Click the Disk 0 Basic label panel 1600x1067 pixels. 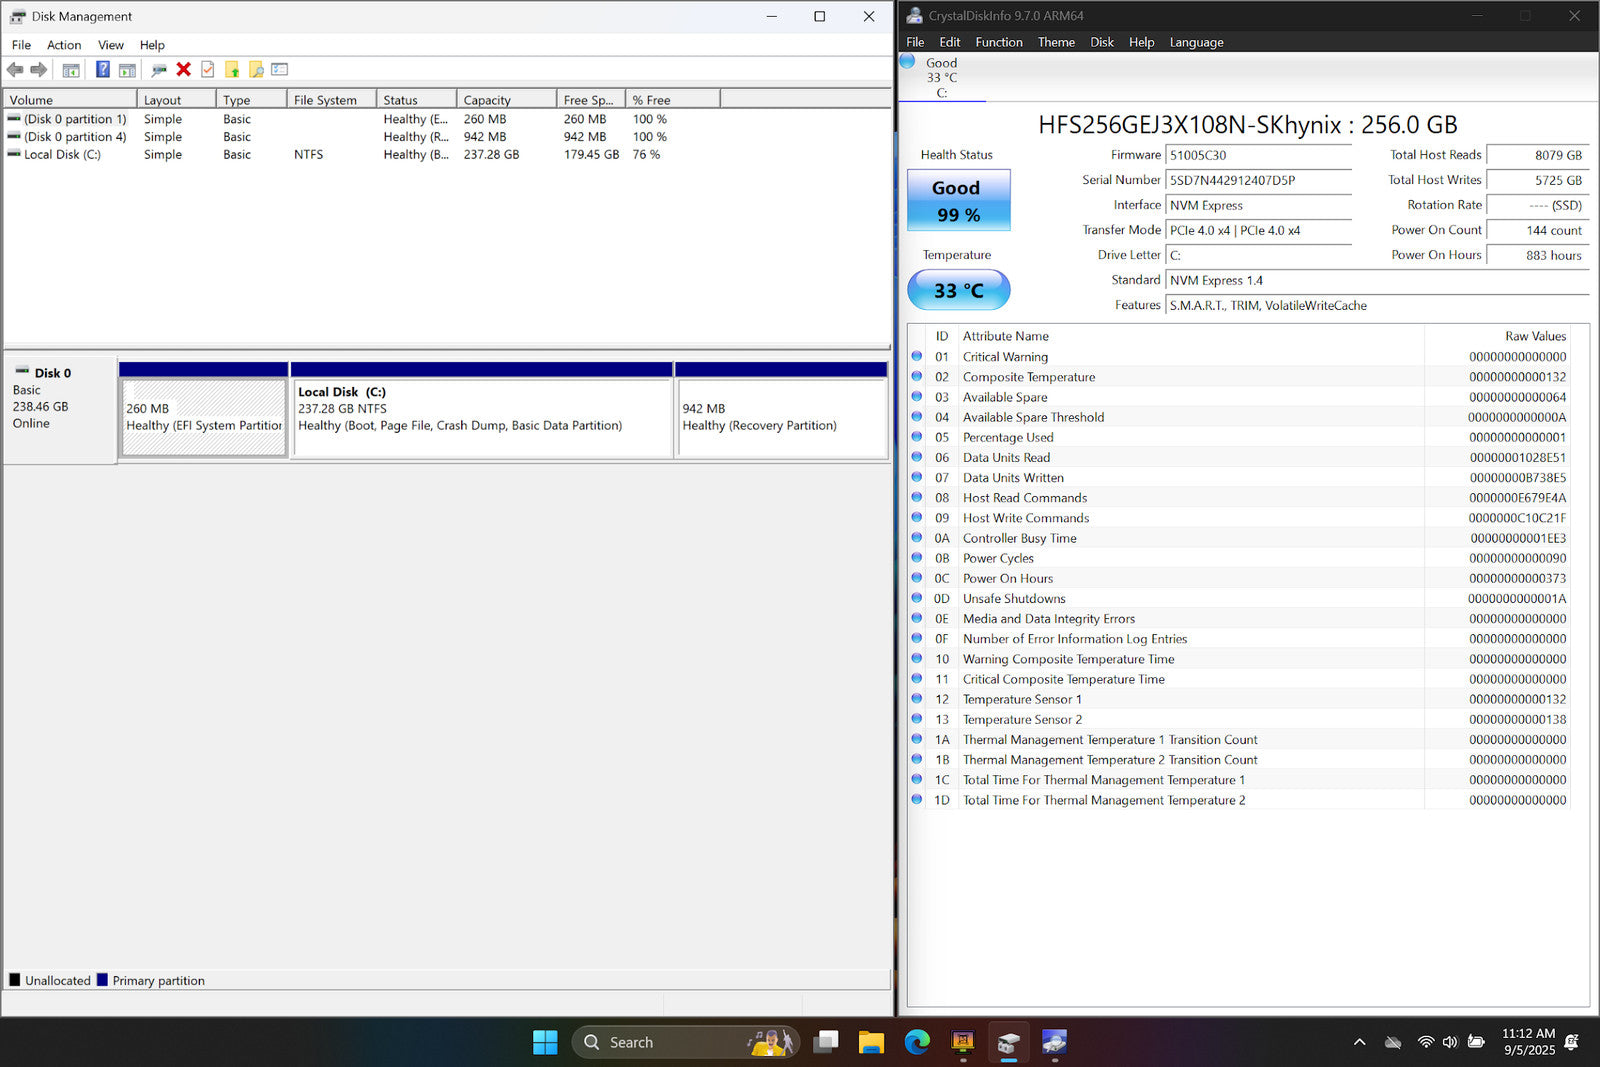[60, 410]
